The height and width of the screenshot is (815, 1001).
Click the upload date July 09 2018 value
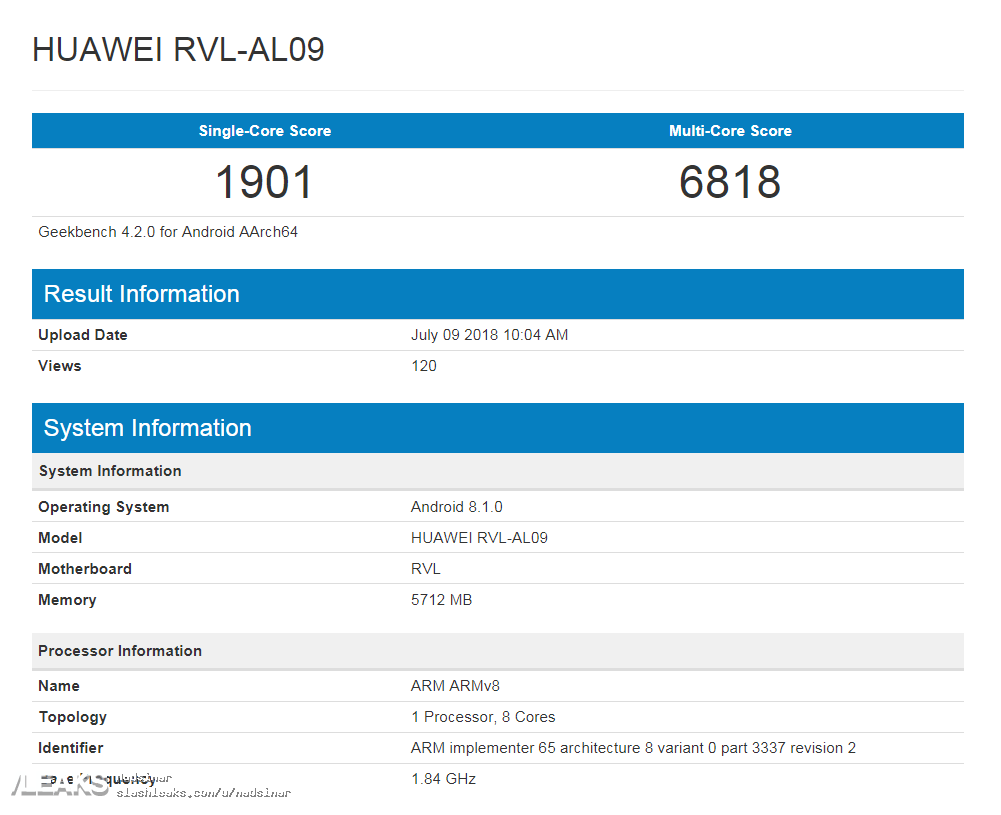pos(489,335)
